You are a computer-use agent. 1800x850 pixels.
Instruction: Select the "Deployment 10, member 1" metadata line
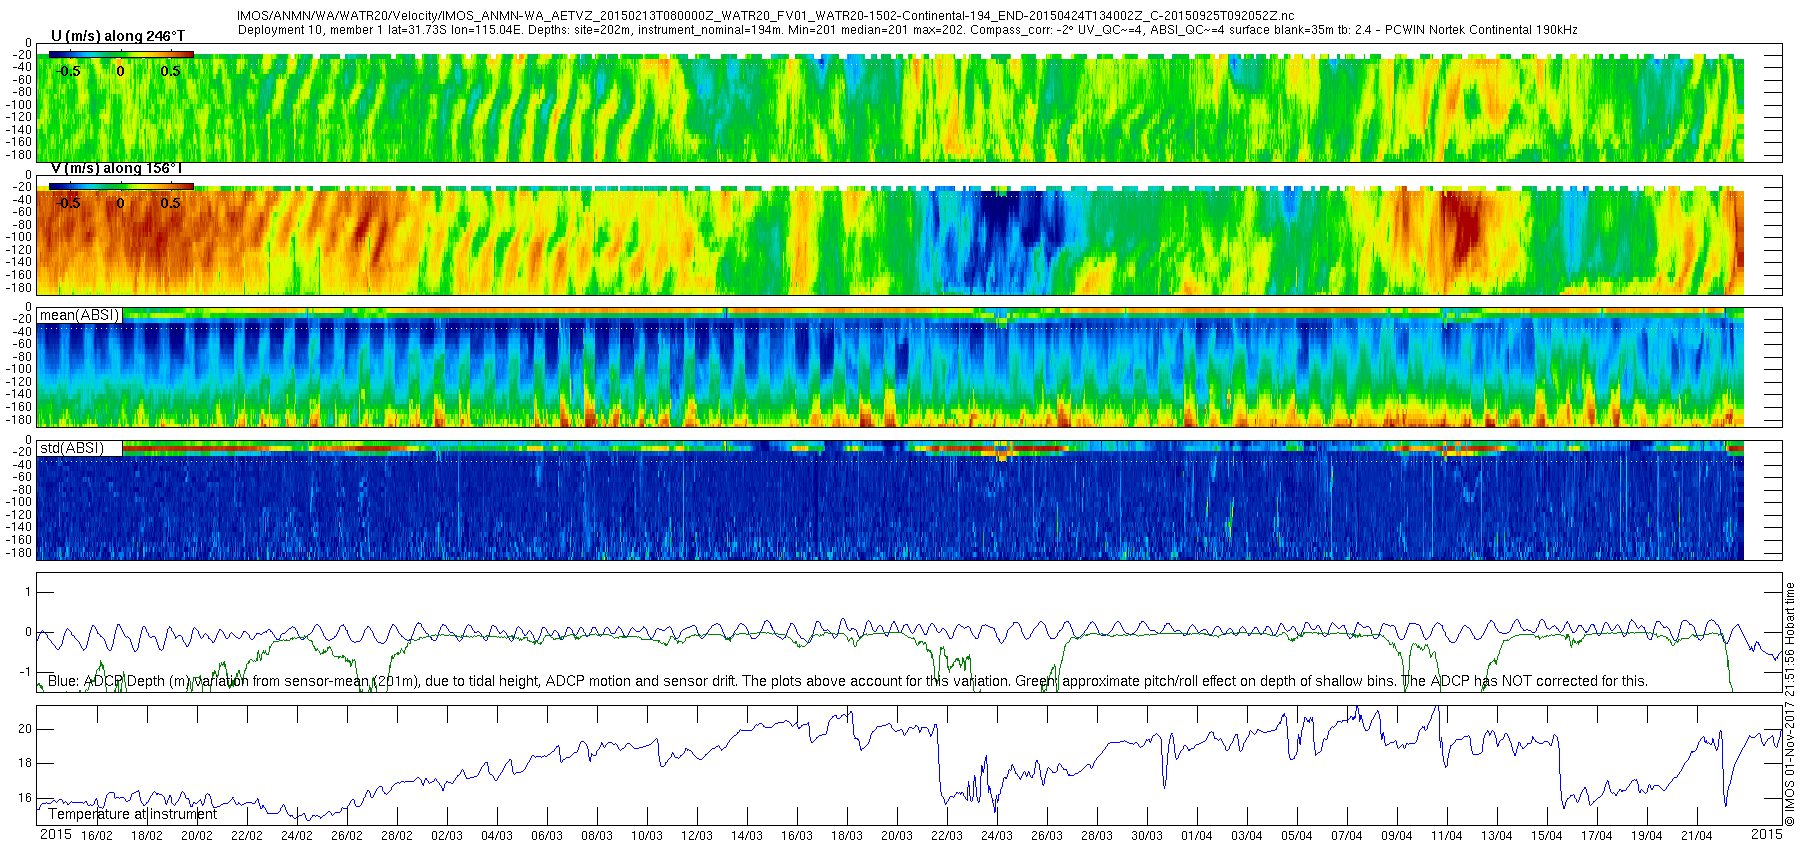pos(907,30)
